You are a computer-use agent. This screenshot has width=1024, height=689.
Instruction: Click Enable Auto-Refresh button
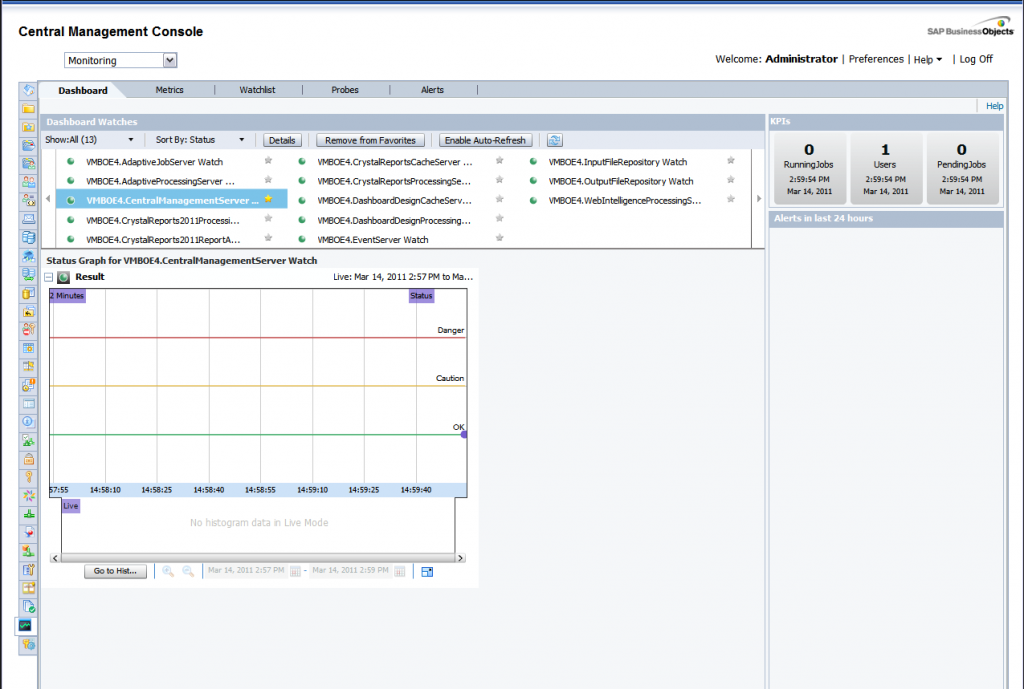485,140
